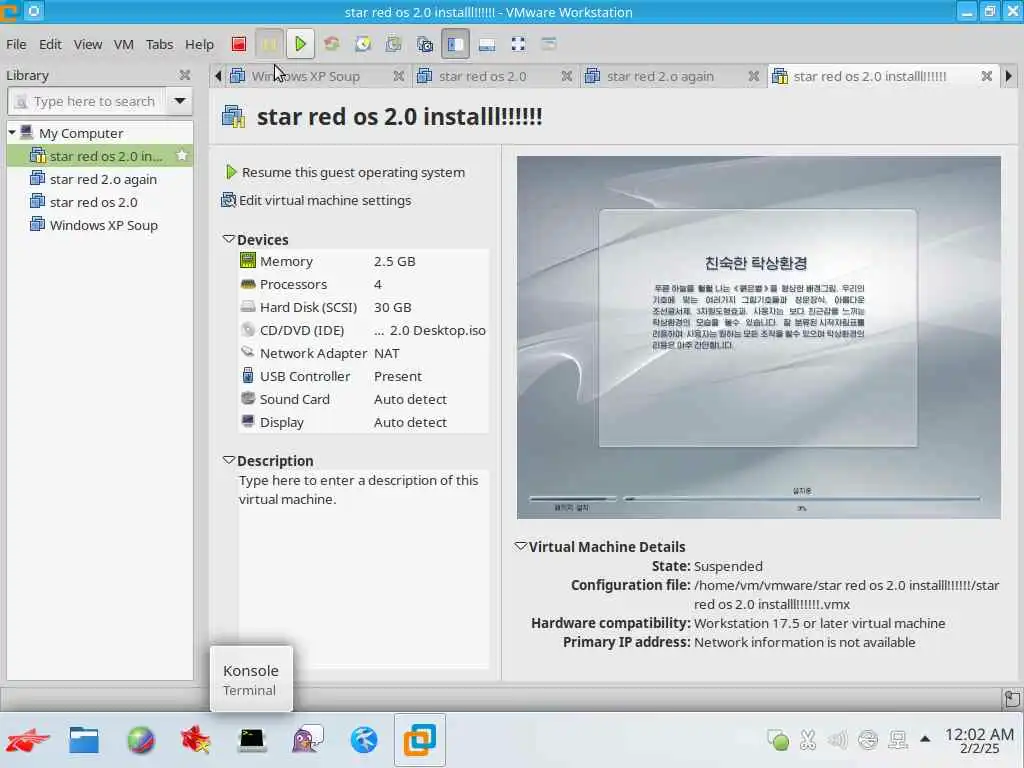Toggle favorite star on selected library VM
This screenshot has height=768, width=1024.
182,155
